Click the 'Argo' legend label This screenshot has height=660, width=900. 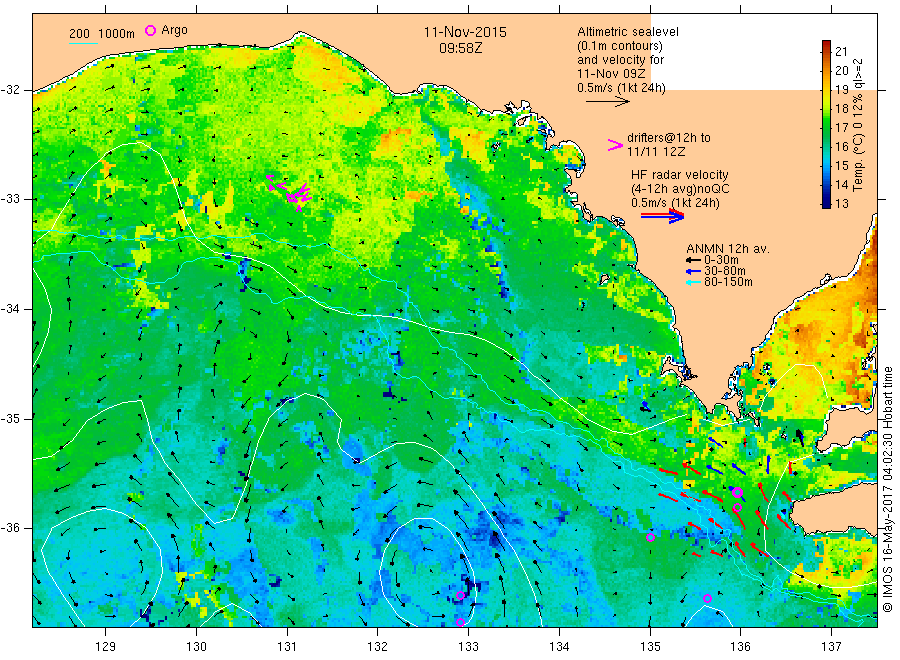pos(174,30)
